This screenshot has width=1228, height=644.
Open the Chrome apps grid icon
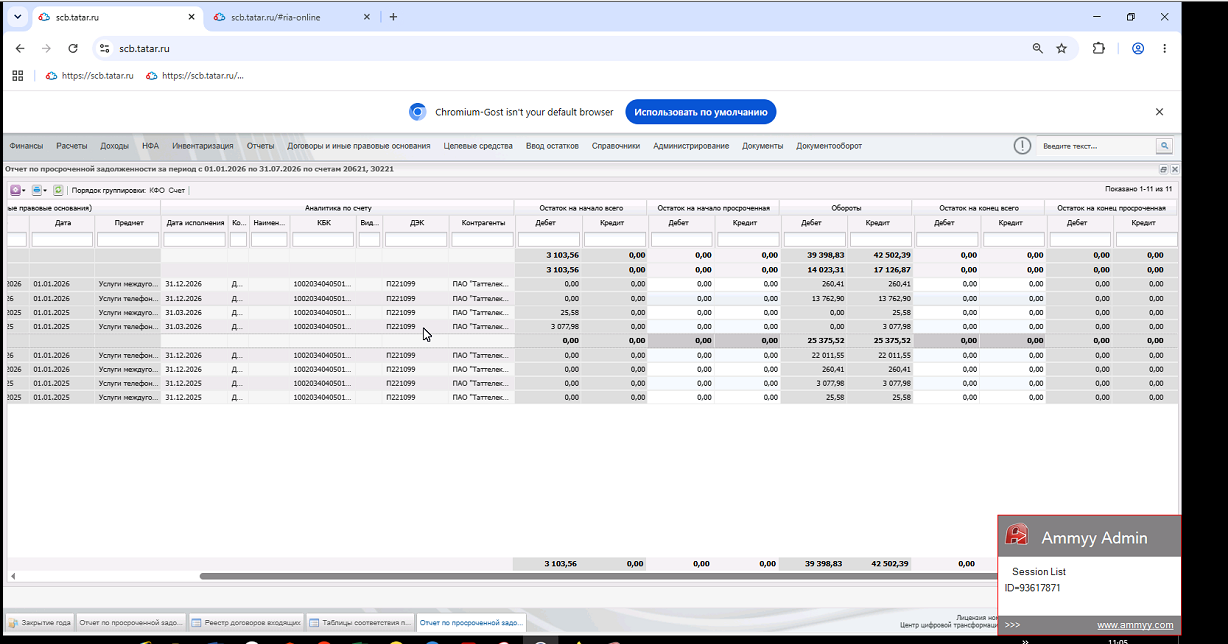pyautogui.click(x=17, y=75)
